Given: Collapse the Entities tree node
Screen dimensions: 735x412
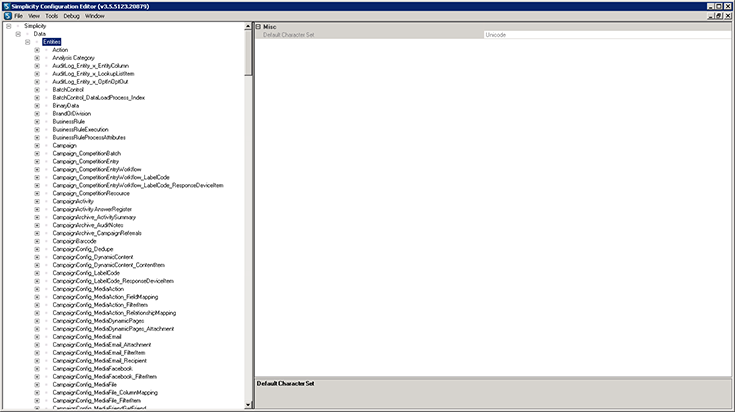Looking at the screenshot, I should click(28, 42).
